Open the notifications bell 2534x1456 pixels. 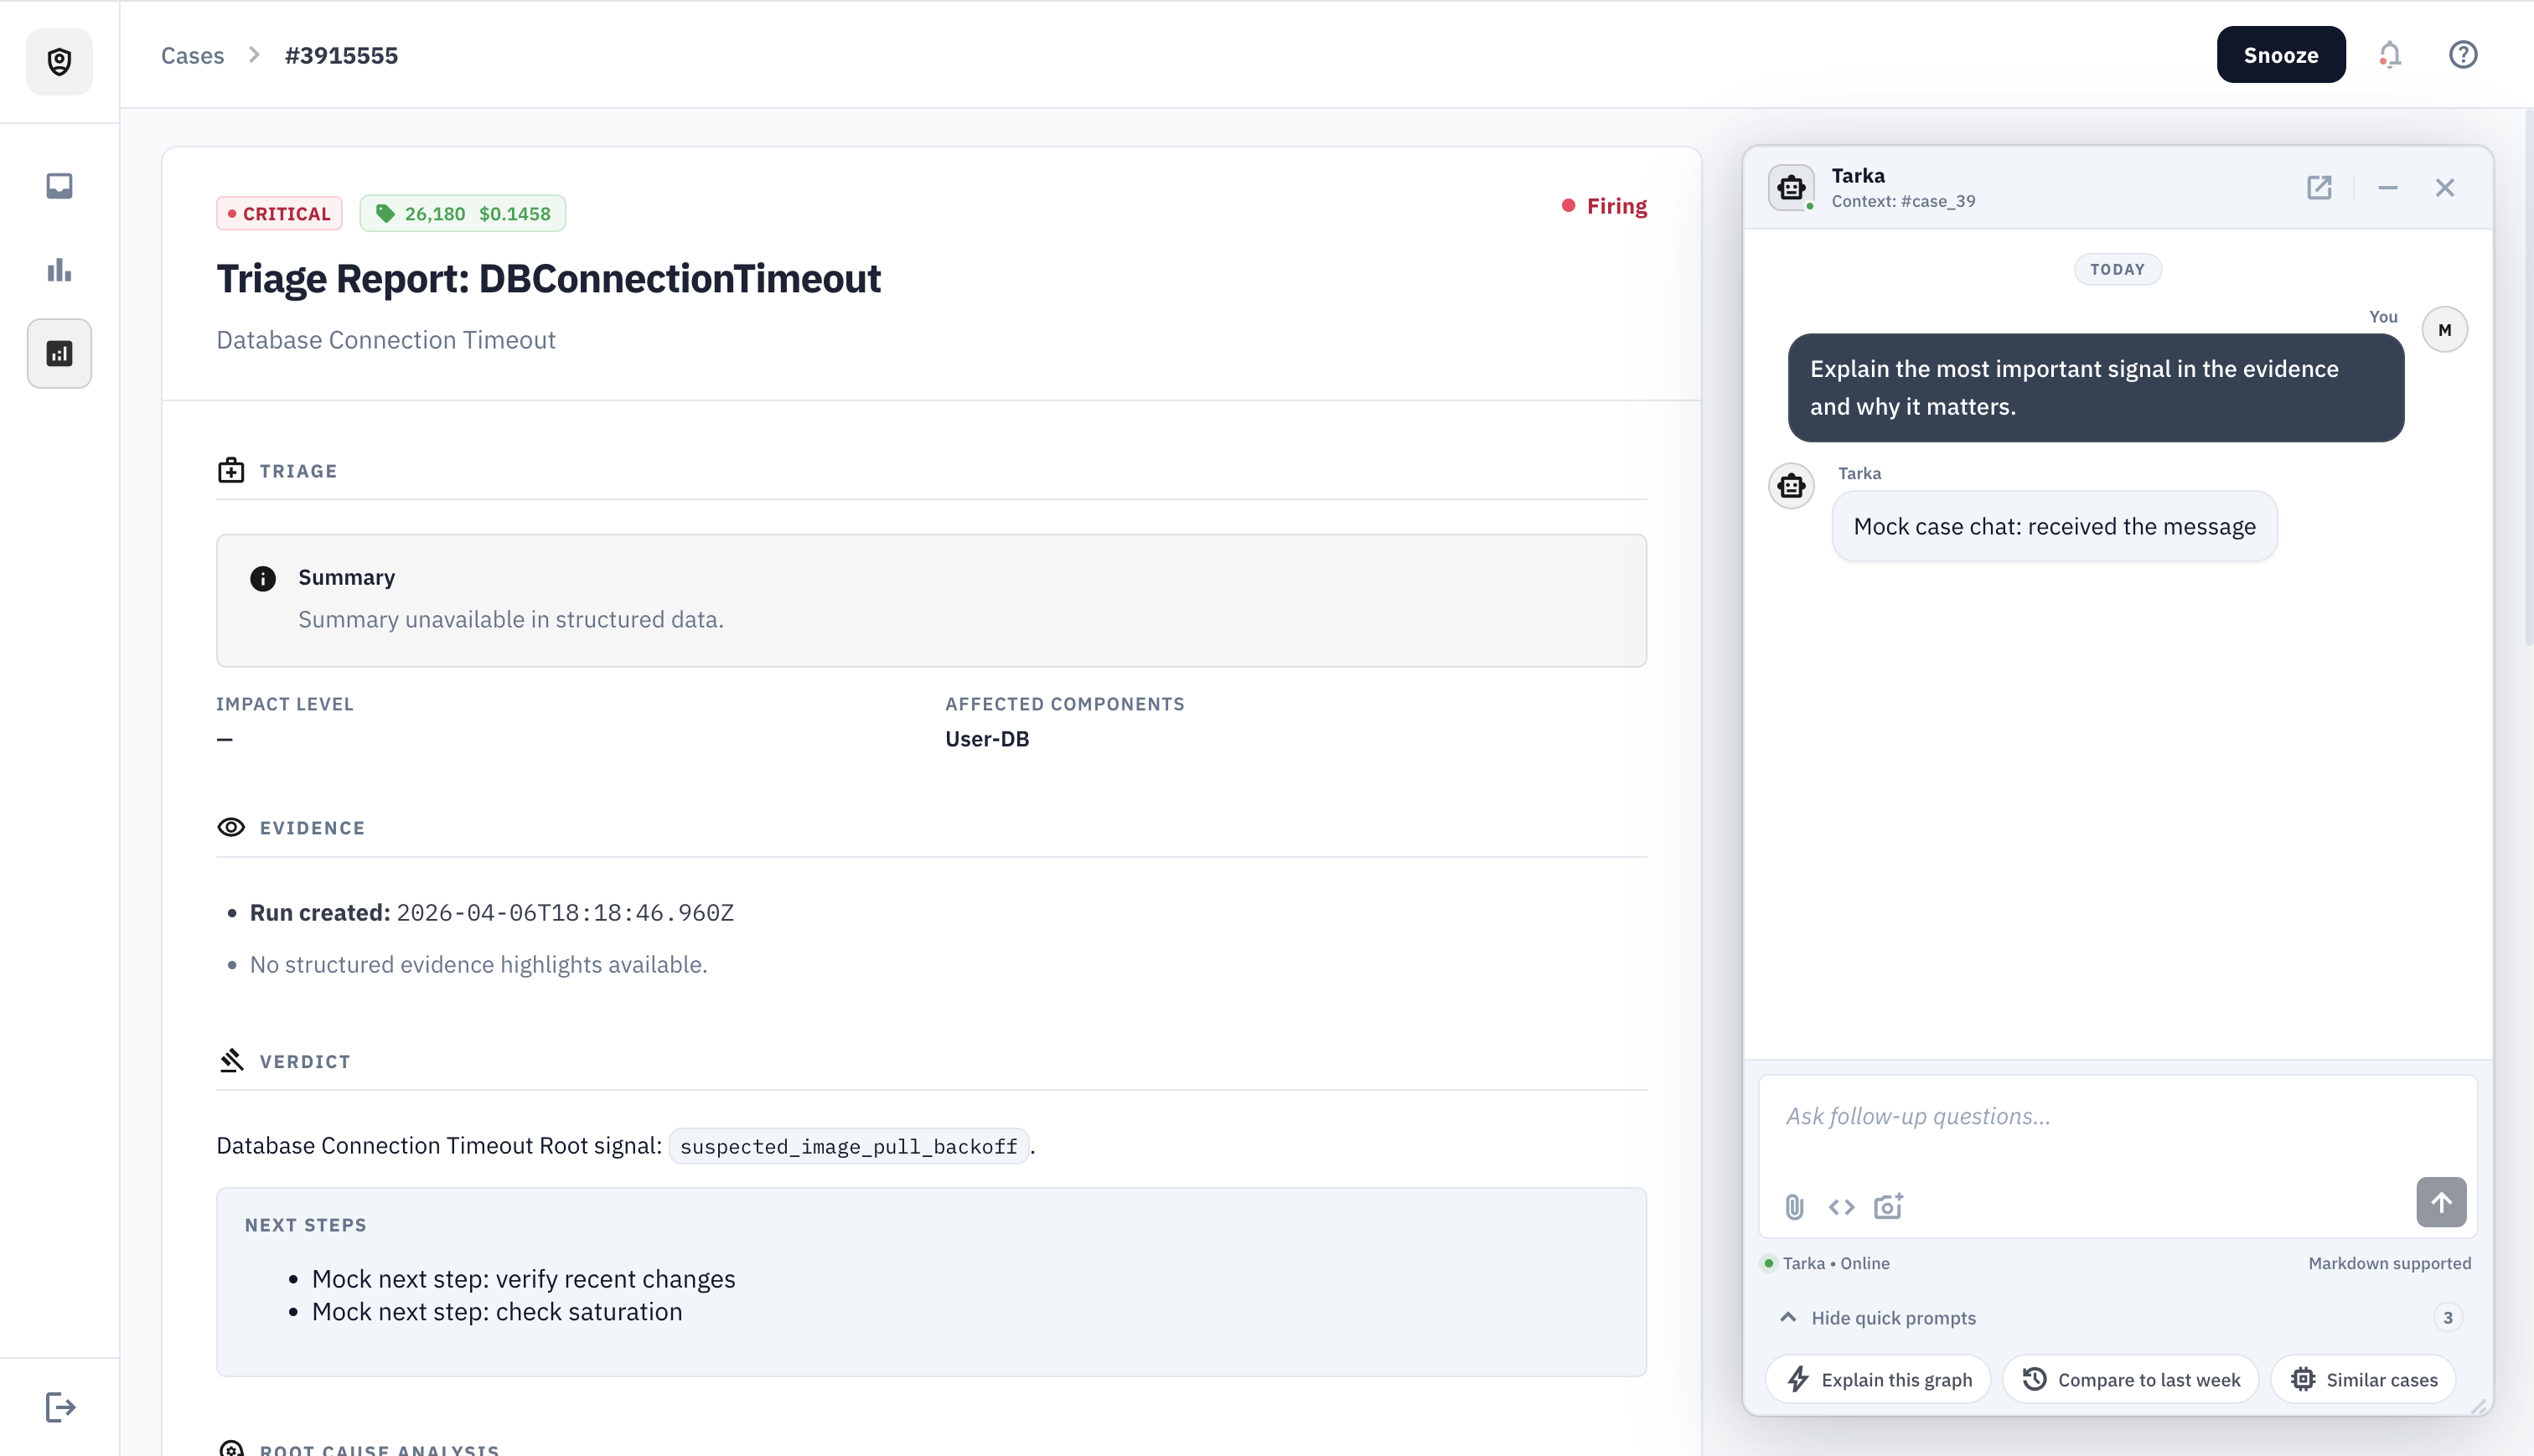(x=2389, y=55)
